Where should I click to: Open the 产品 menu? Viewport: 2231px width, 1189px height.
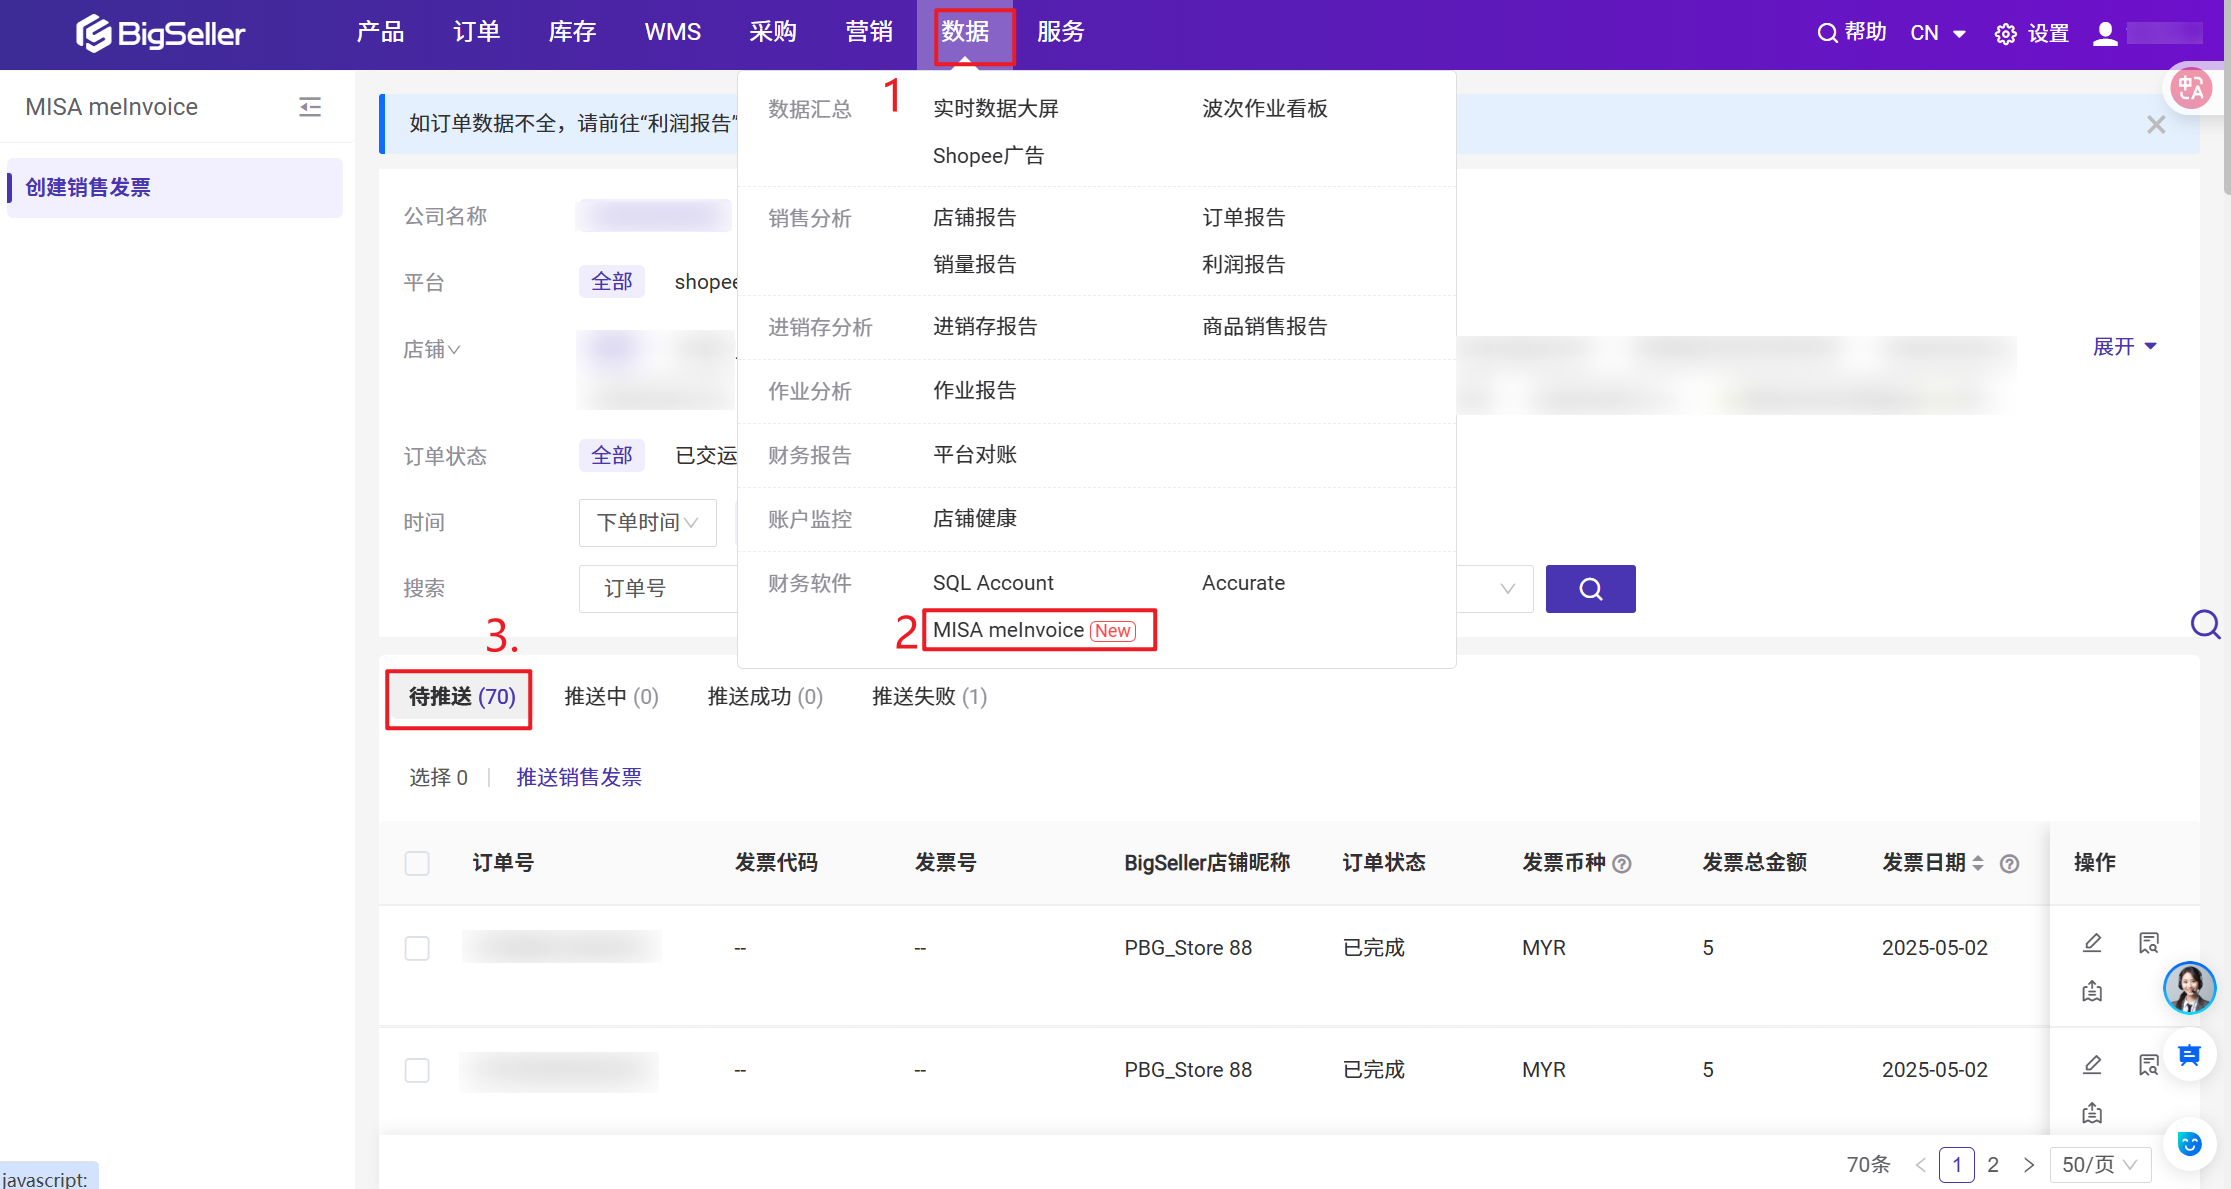pyautogui.click(x=380, y=32)
